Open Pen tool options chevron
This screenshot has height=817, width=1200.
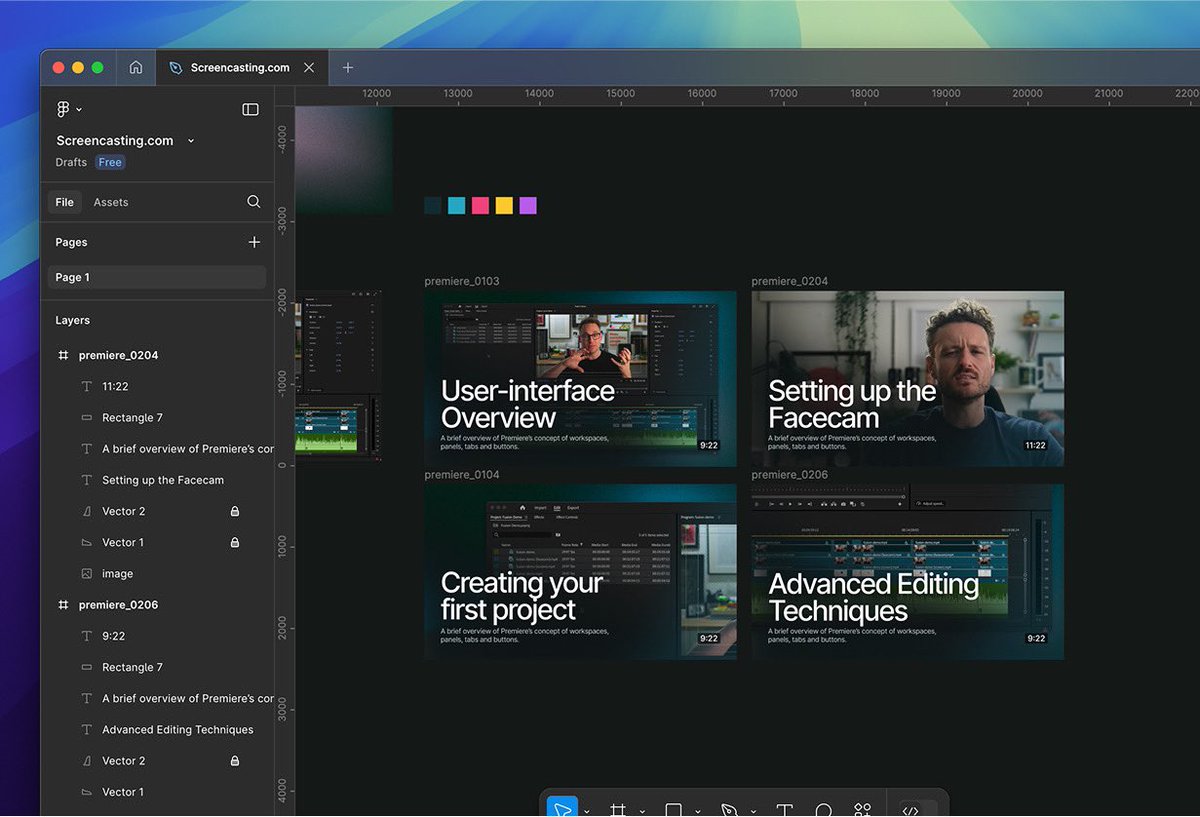pos(753,811)
